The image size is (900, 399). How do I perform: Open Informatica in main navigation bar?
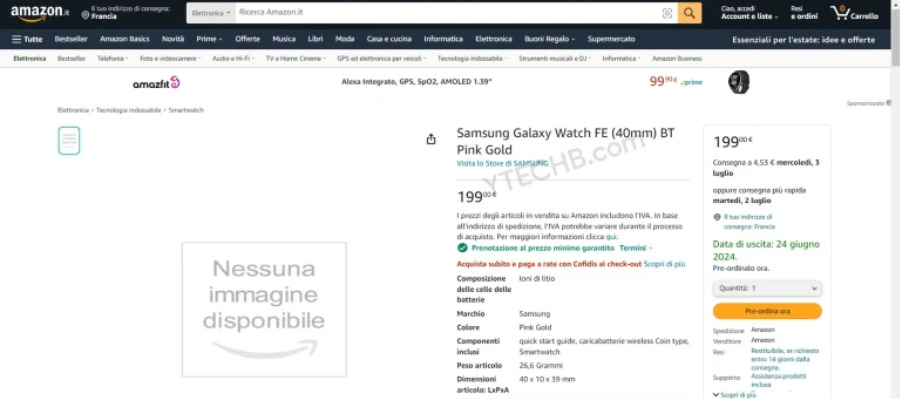click(x=443, y=39)
